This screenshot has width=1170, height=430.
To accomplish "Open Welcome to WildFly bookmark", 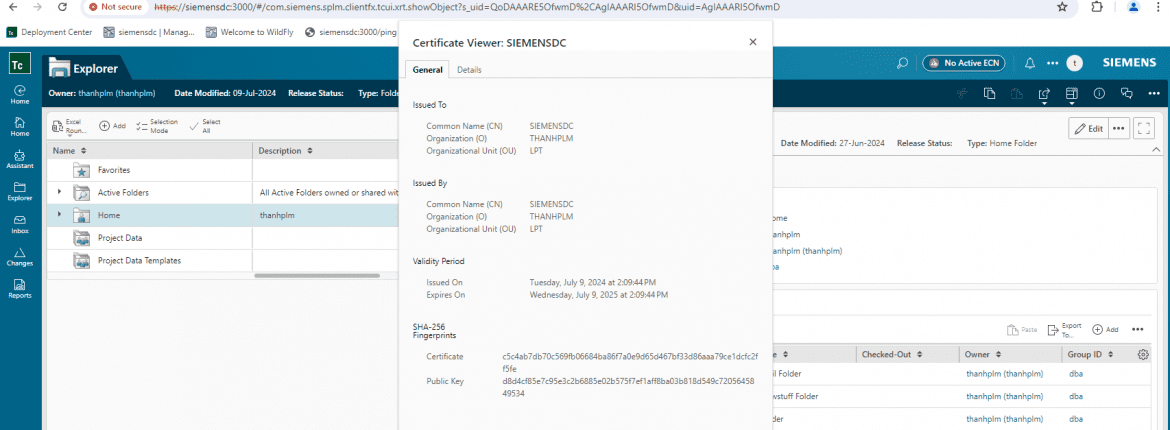I will point(251,32).
